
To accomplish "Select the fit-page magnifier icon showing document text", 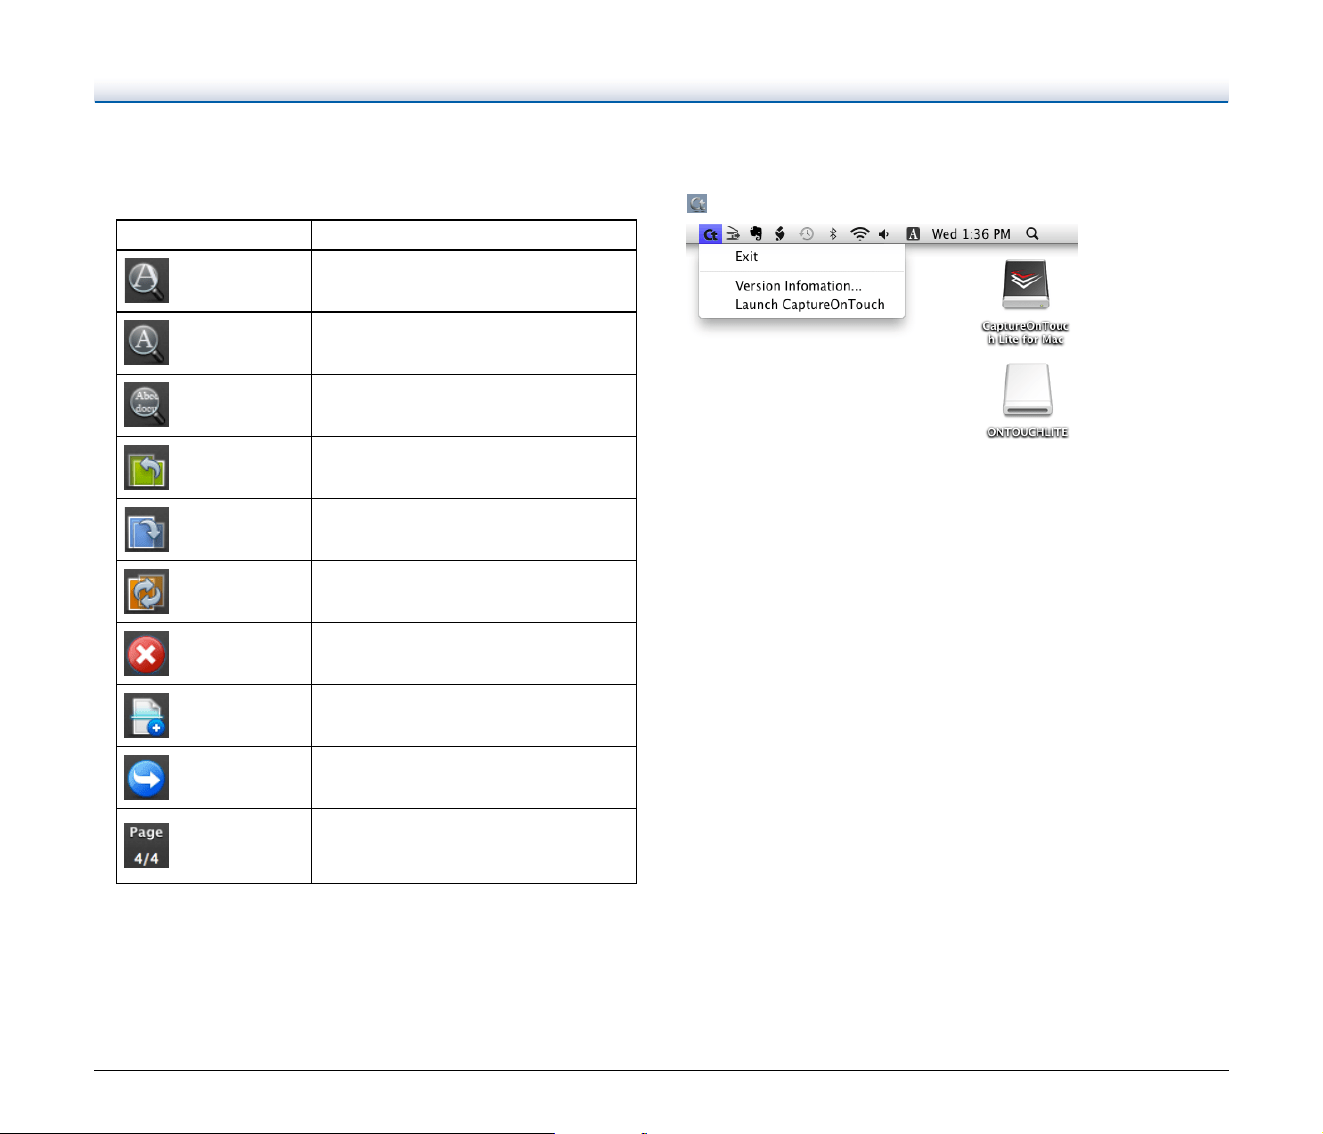I will point(146,404).
